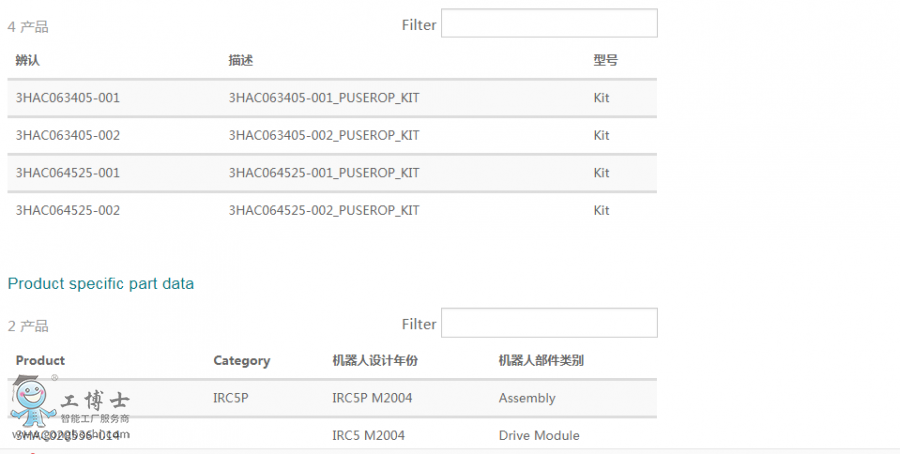Open part 3HAC064525-002 in identification column
The image size is (900, 454).
click(x=68, y=210)
